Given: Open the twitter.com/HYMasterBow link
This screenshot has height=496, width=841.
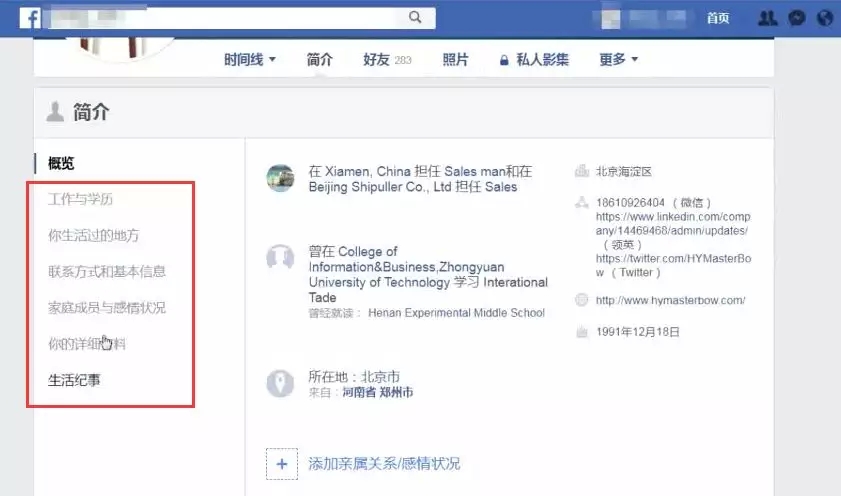Looking at the screenshot, I should tap(673, 265).
